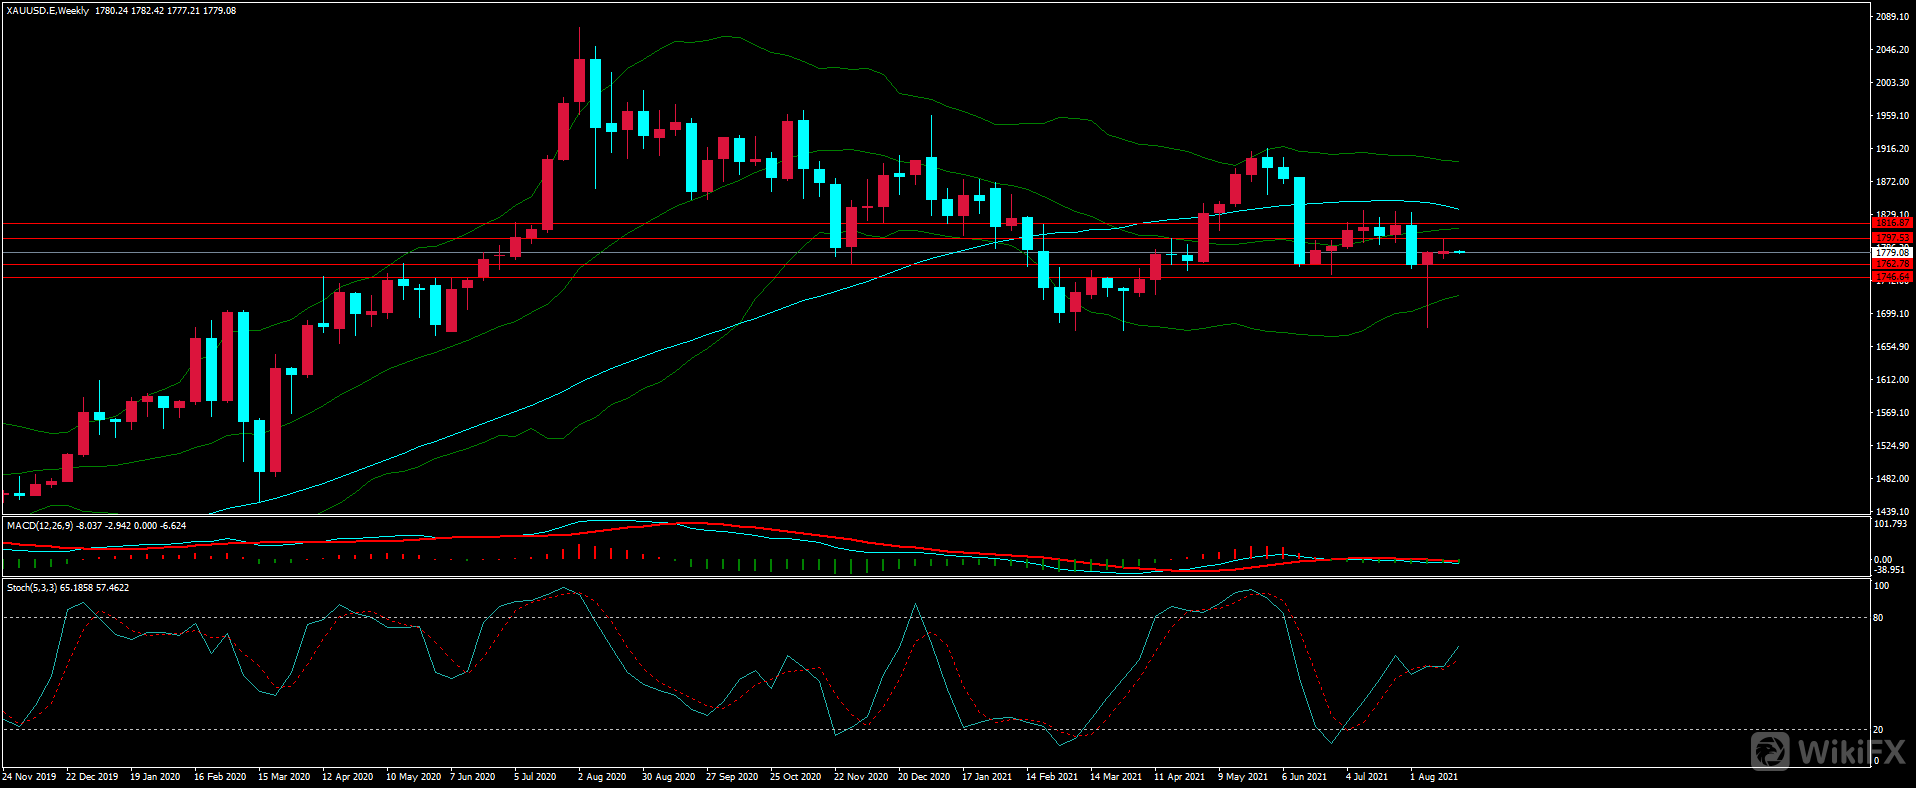The width and height of the screenshot is (1916, 788).
Task: Click the 24 Nov 2019 date label
Action: click(30, 777)
